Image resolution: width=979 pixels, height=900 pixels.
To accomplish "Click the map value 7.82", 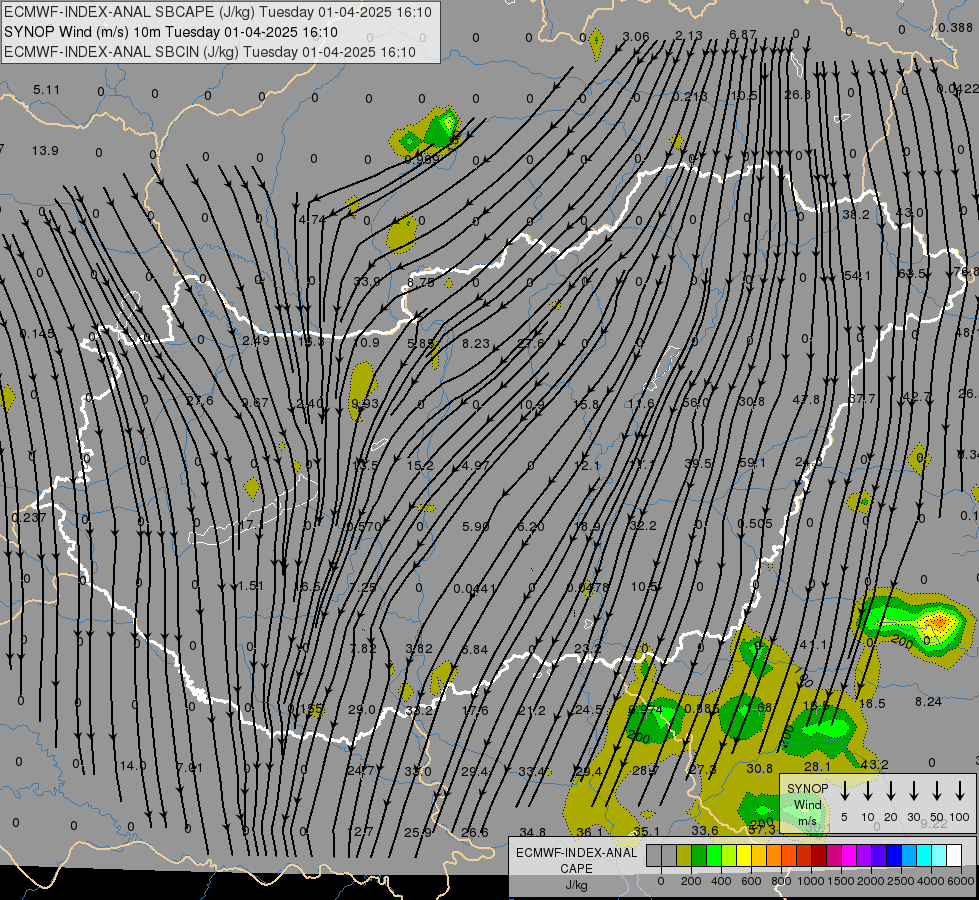I will click(x=363, y=648).
